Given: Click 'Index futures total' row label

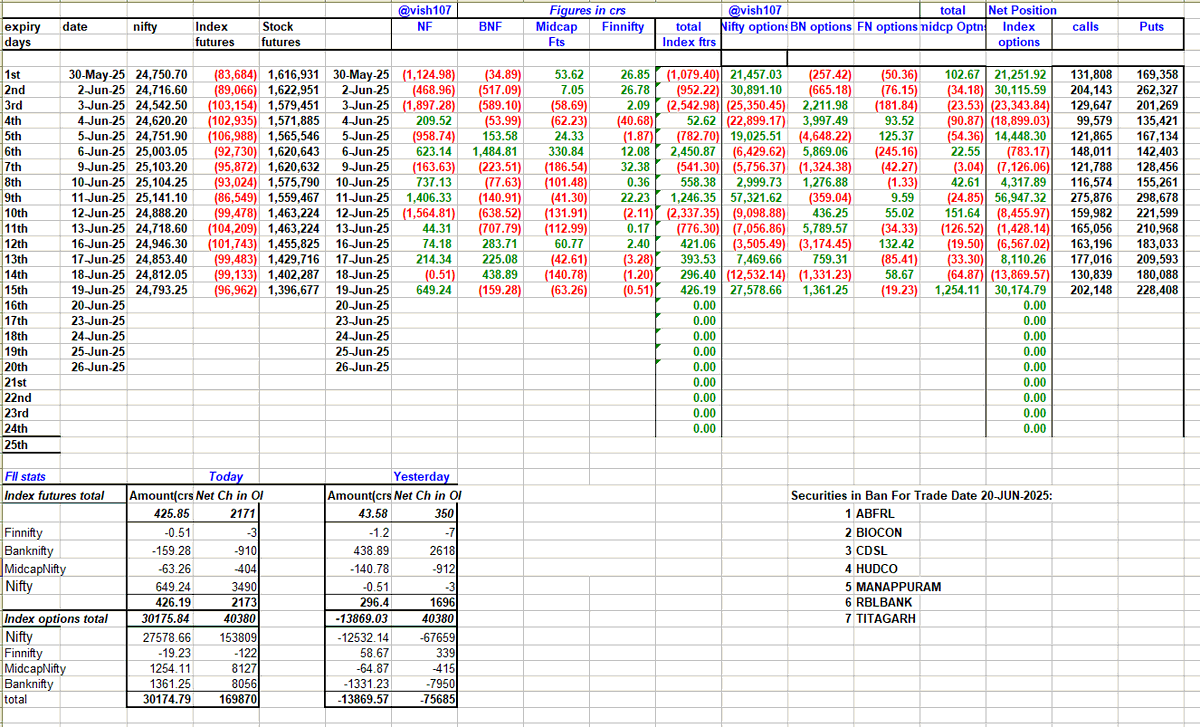Looking at the screenshot, I should 54,495.
